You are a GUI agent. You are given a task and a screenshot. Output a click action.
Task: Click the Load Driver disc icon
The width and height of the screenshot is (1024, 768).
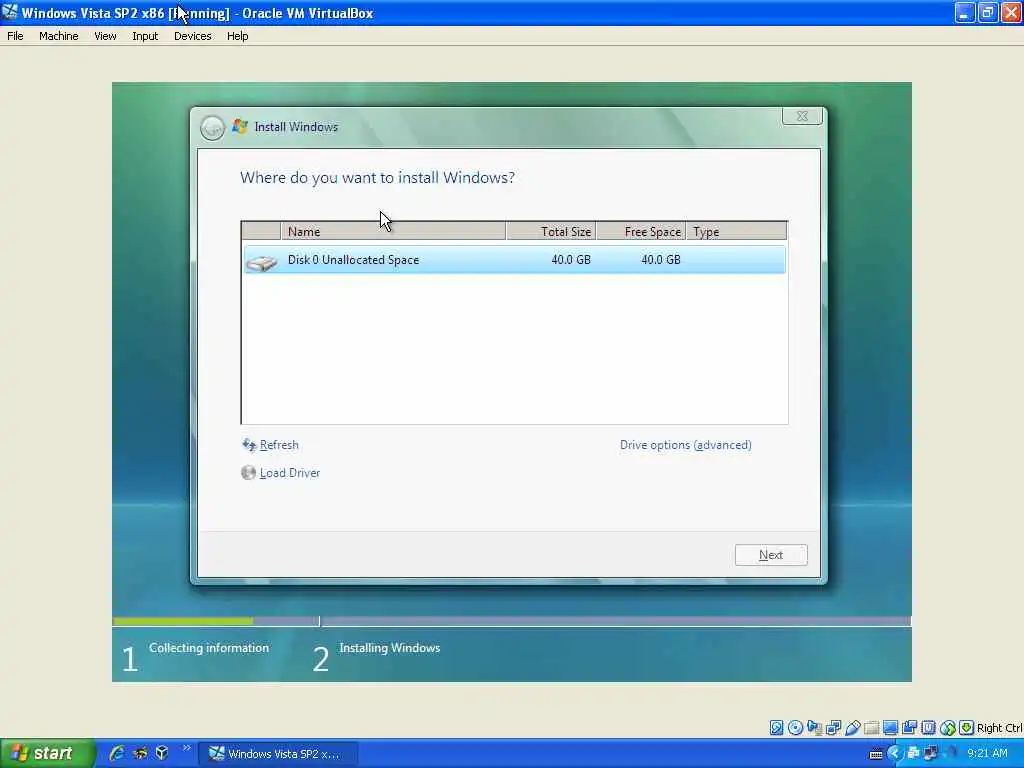pyautogui.click(x=248, y=473)
